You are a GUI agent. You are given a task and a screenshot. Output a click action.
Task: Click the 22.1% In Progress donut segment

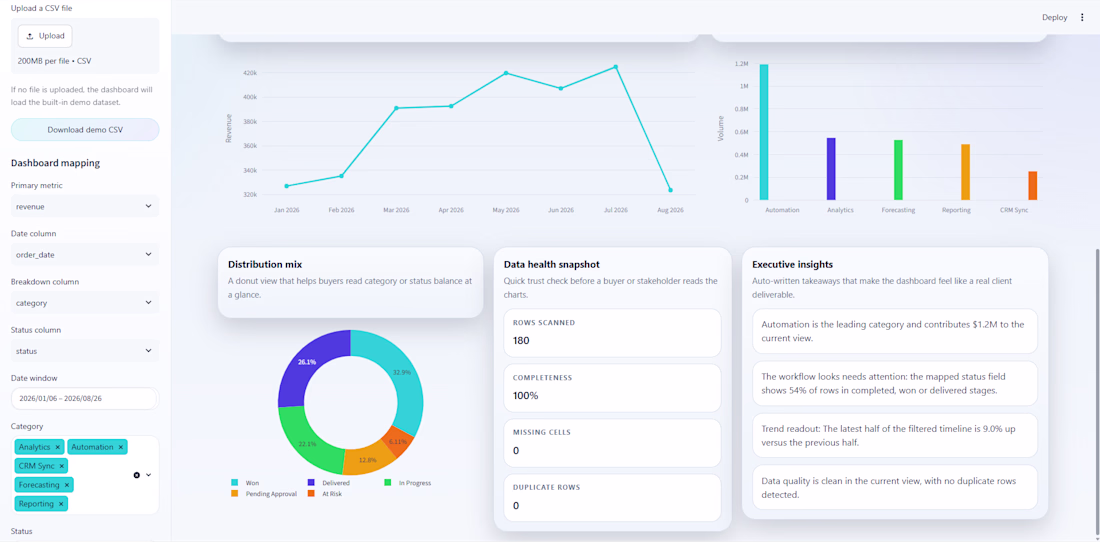coord(305,442)
